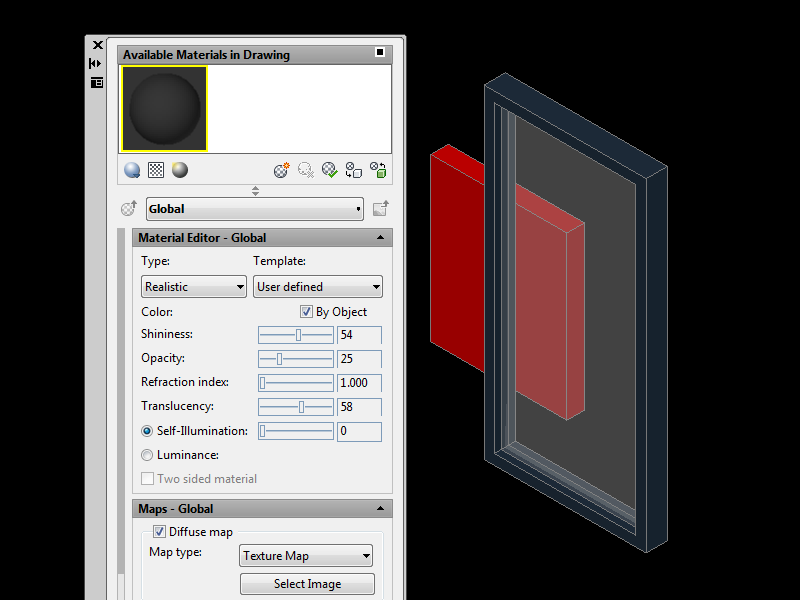Click the swatch panel resize arrows

[255, 191]
